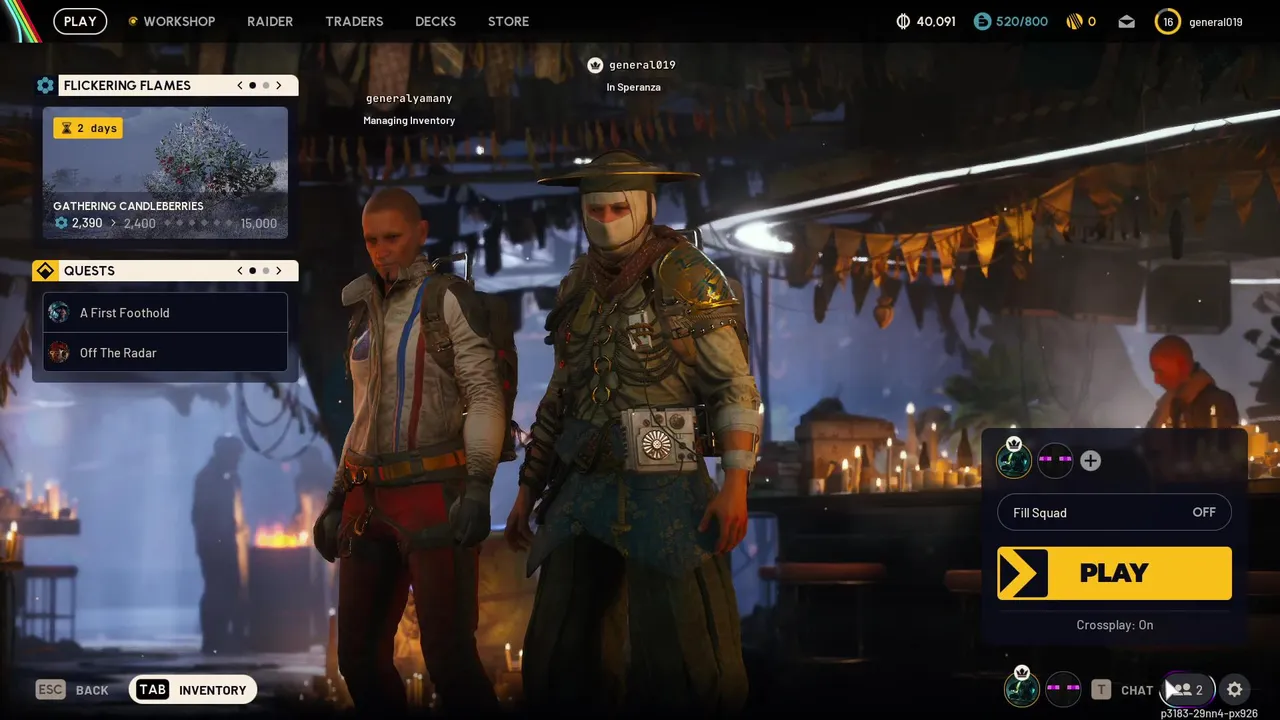Click the level 16 profile badge
1280x720 pixels.
1167,21
